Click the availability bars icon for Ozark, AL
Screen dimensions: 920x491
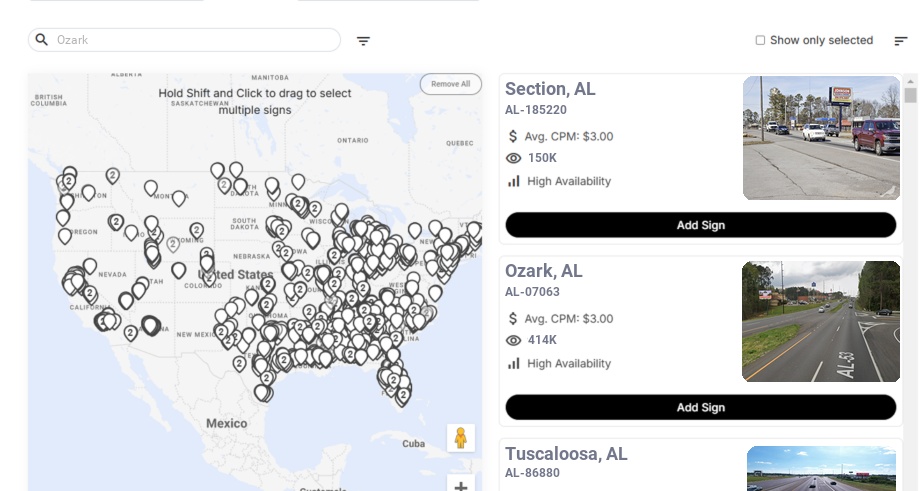click(x=514, y=363)
